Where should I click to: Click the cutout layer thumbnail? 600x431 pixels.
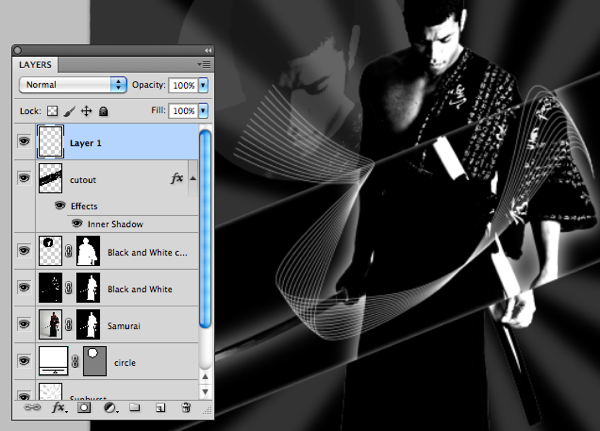click(x=51, y=178)
